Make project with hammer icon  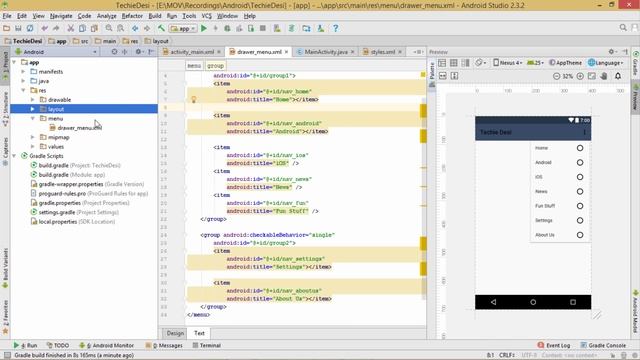click(x=161, y=28)
